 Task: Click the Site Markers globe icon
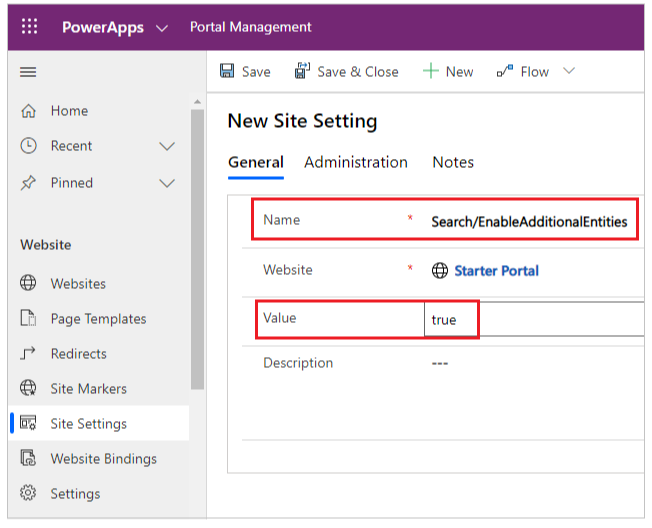(29, 388)
